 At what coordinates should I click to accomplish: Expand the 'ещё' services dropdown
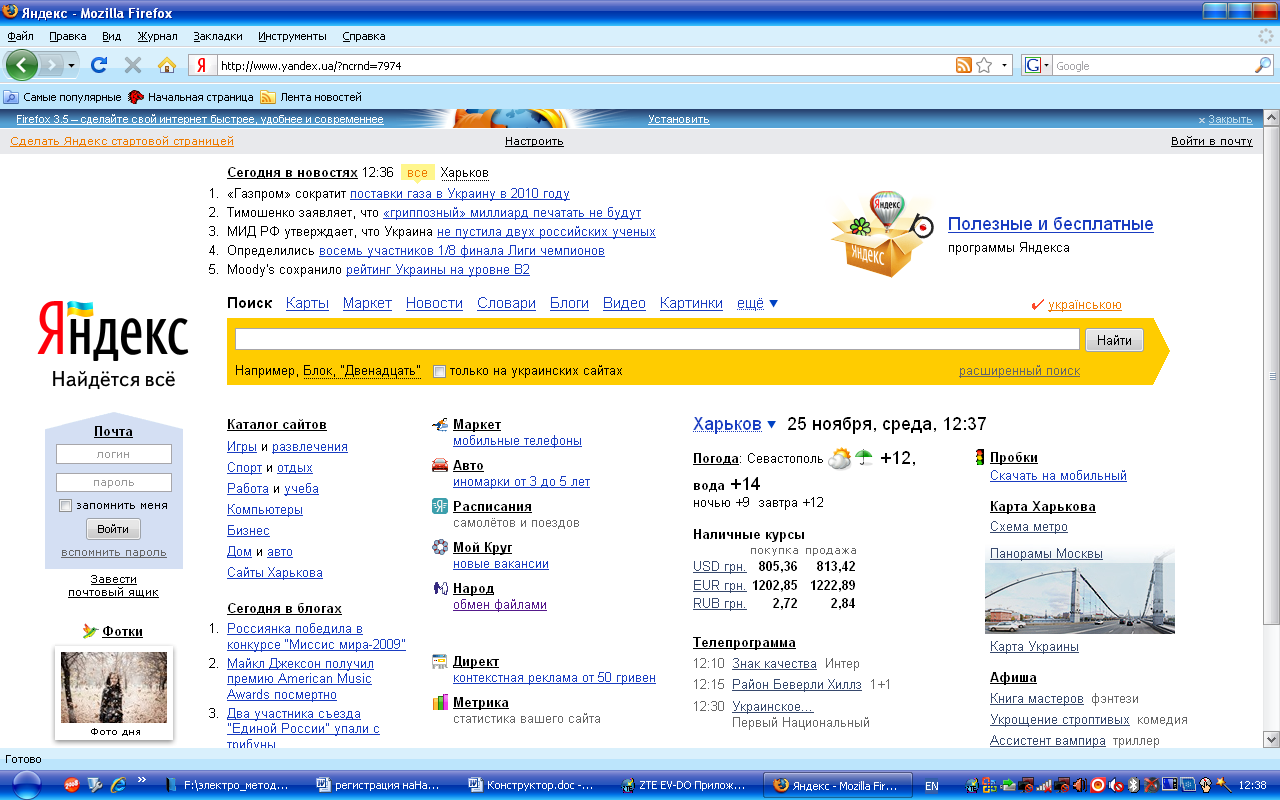coord(757,303)
